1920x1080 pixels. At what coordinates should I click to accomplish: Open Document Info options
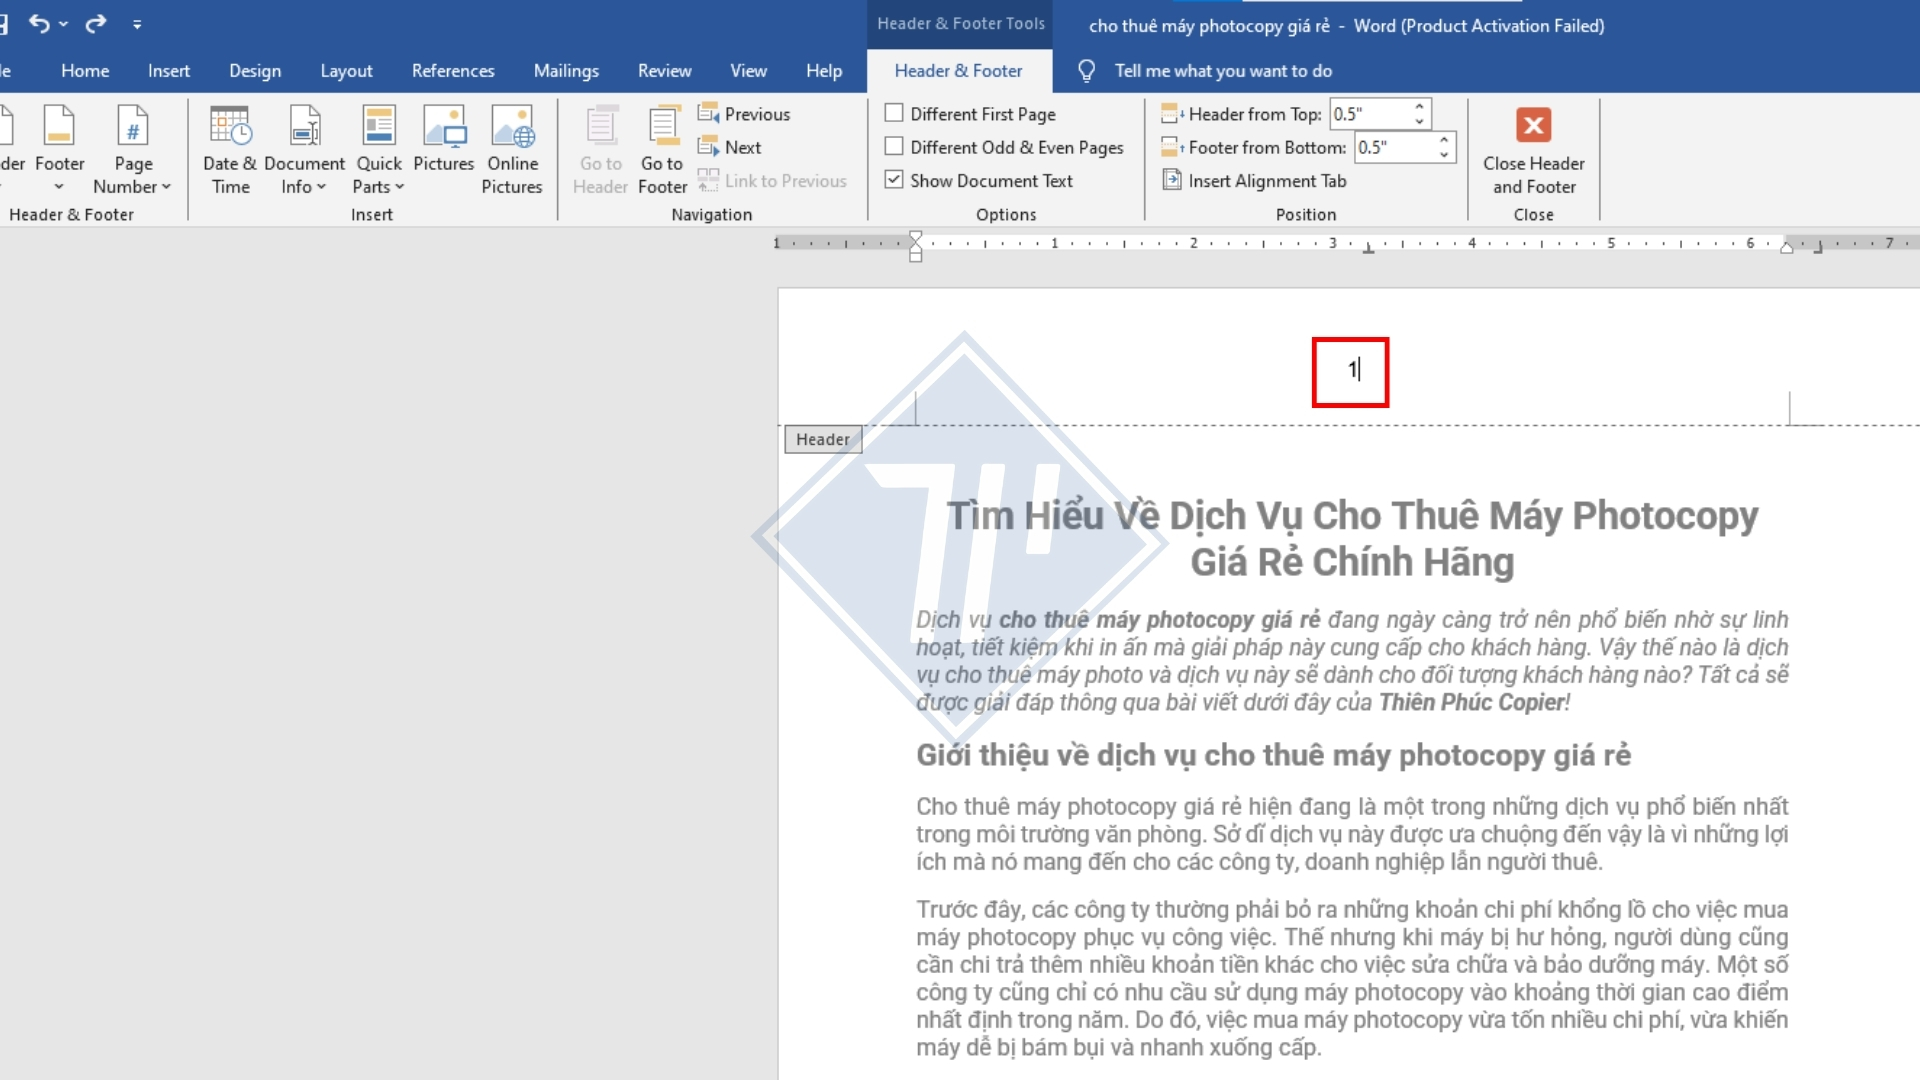coord(304,148)
